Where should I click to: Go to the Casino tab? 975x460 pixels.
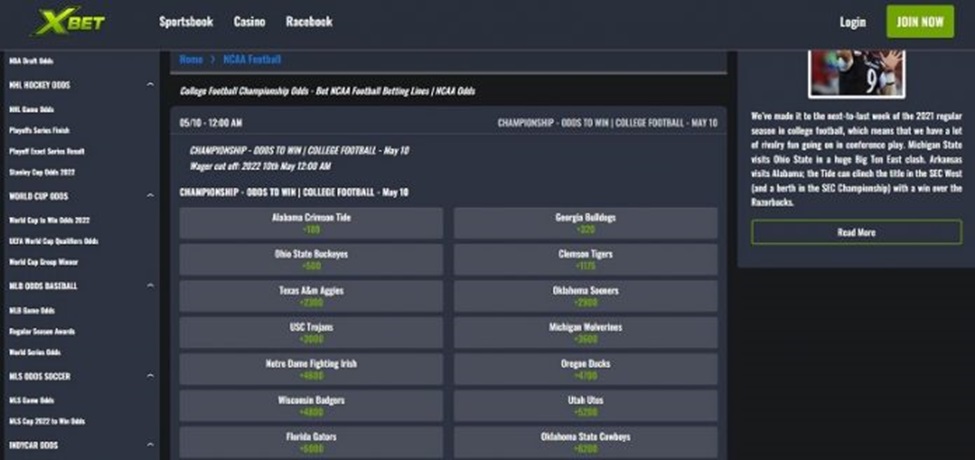249,21
